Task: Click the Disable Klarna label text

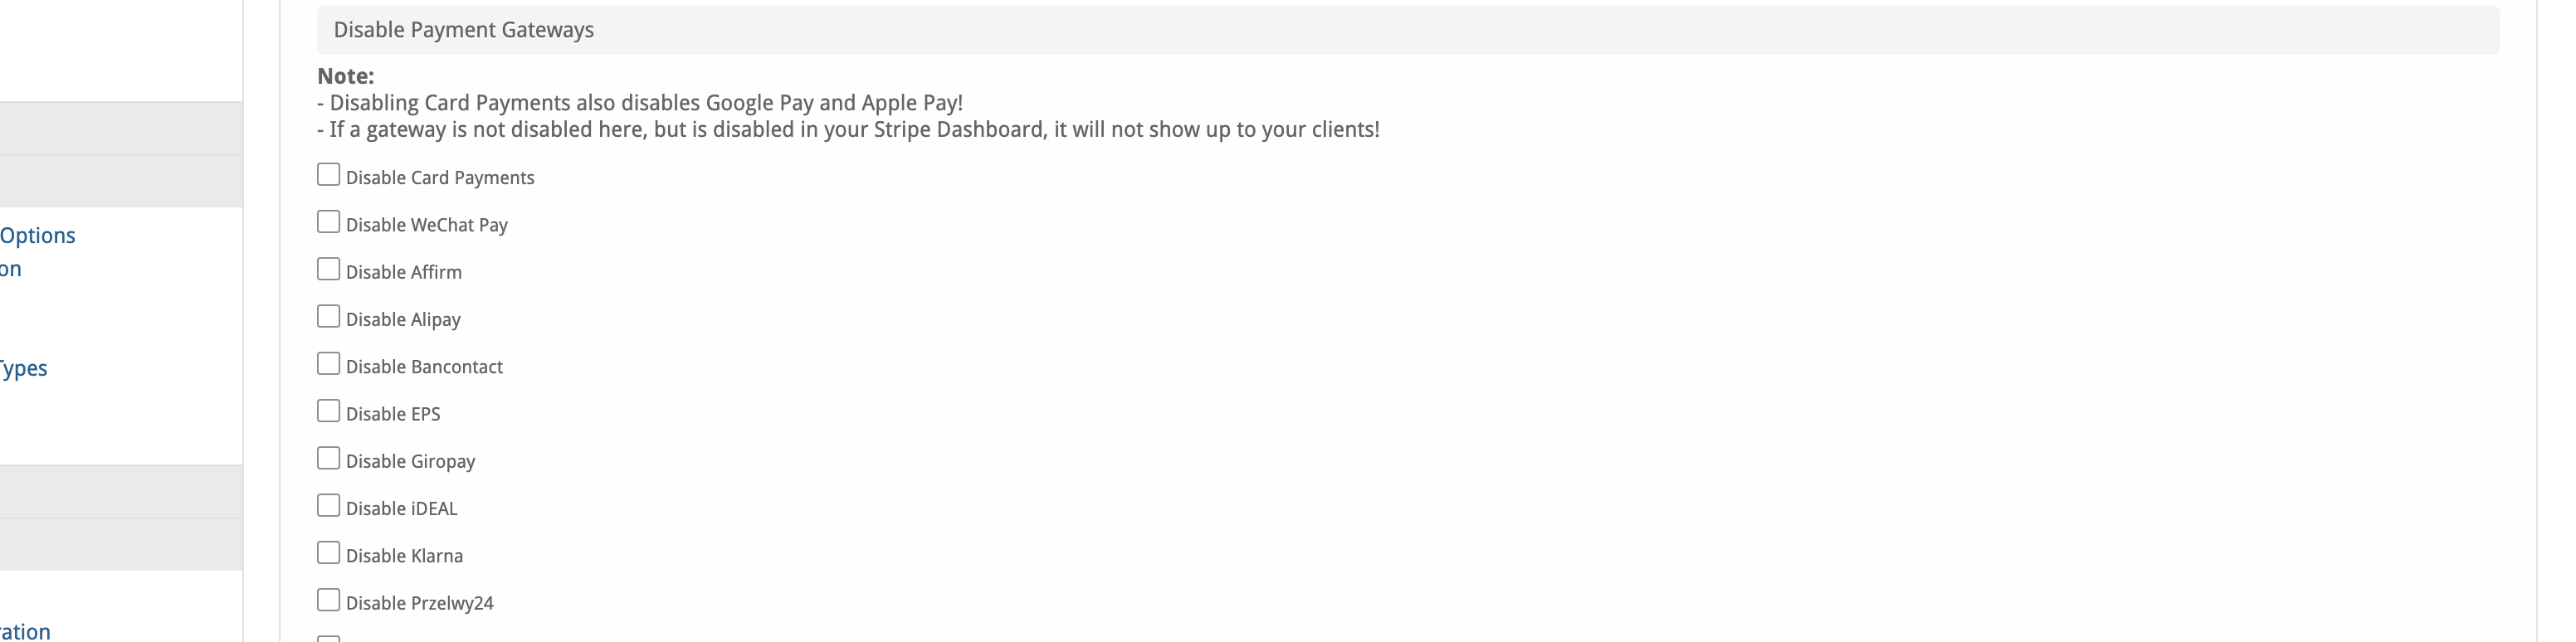Action: (404, 556)
